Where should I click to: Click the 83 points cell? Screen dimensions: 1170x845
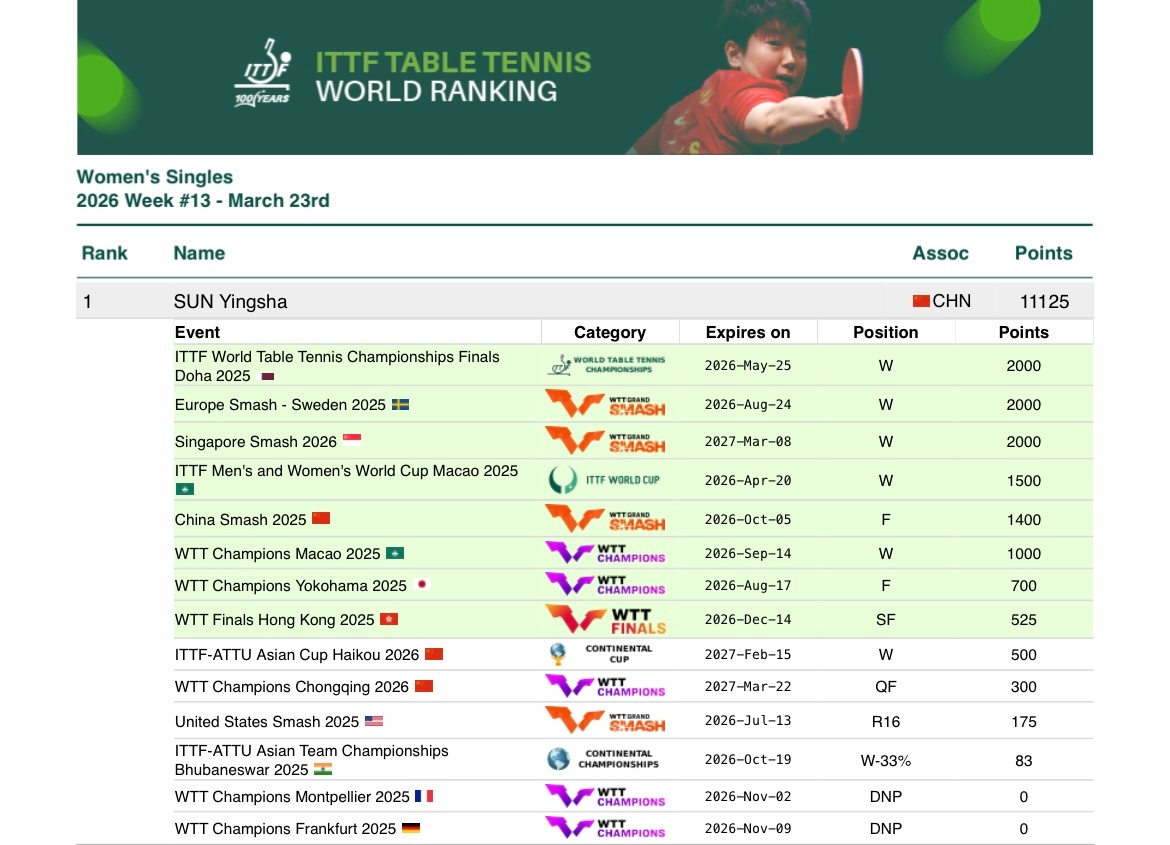pyautogui.click(x=1024, y=761)
